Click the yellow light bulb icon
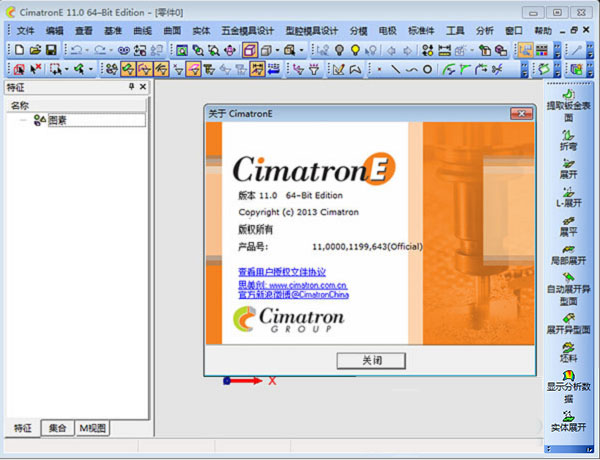This screenshot has height=460, width=600. pos(355,50)
